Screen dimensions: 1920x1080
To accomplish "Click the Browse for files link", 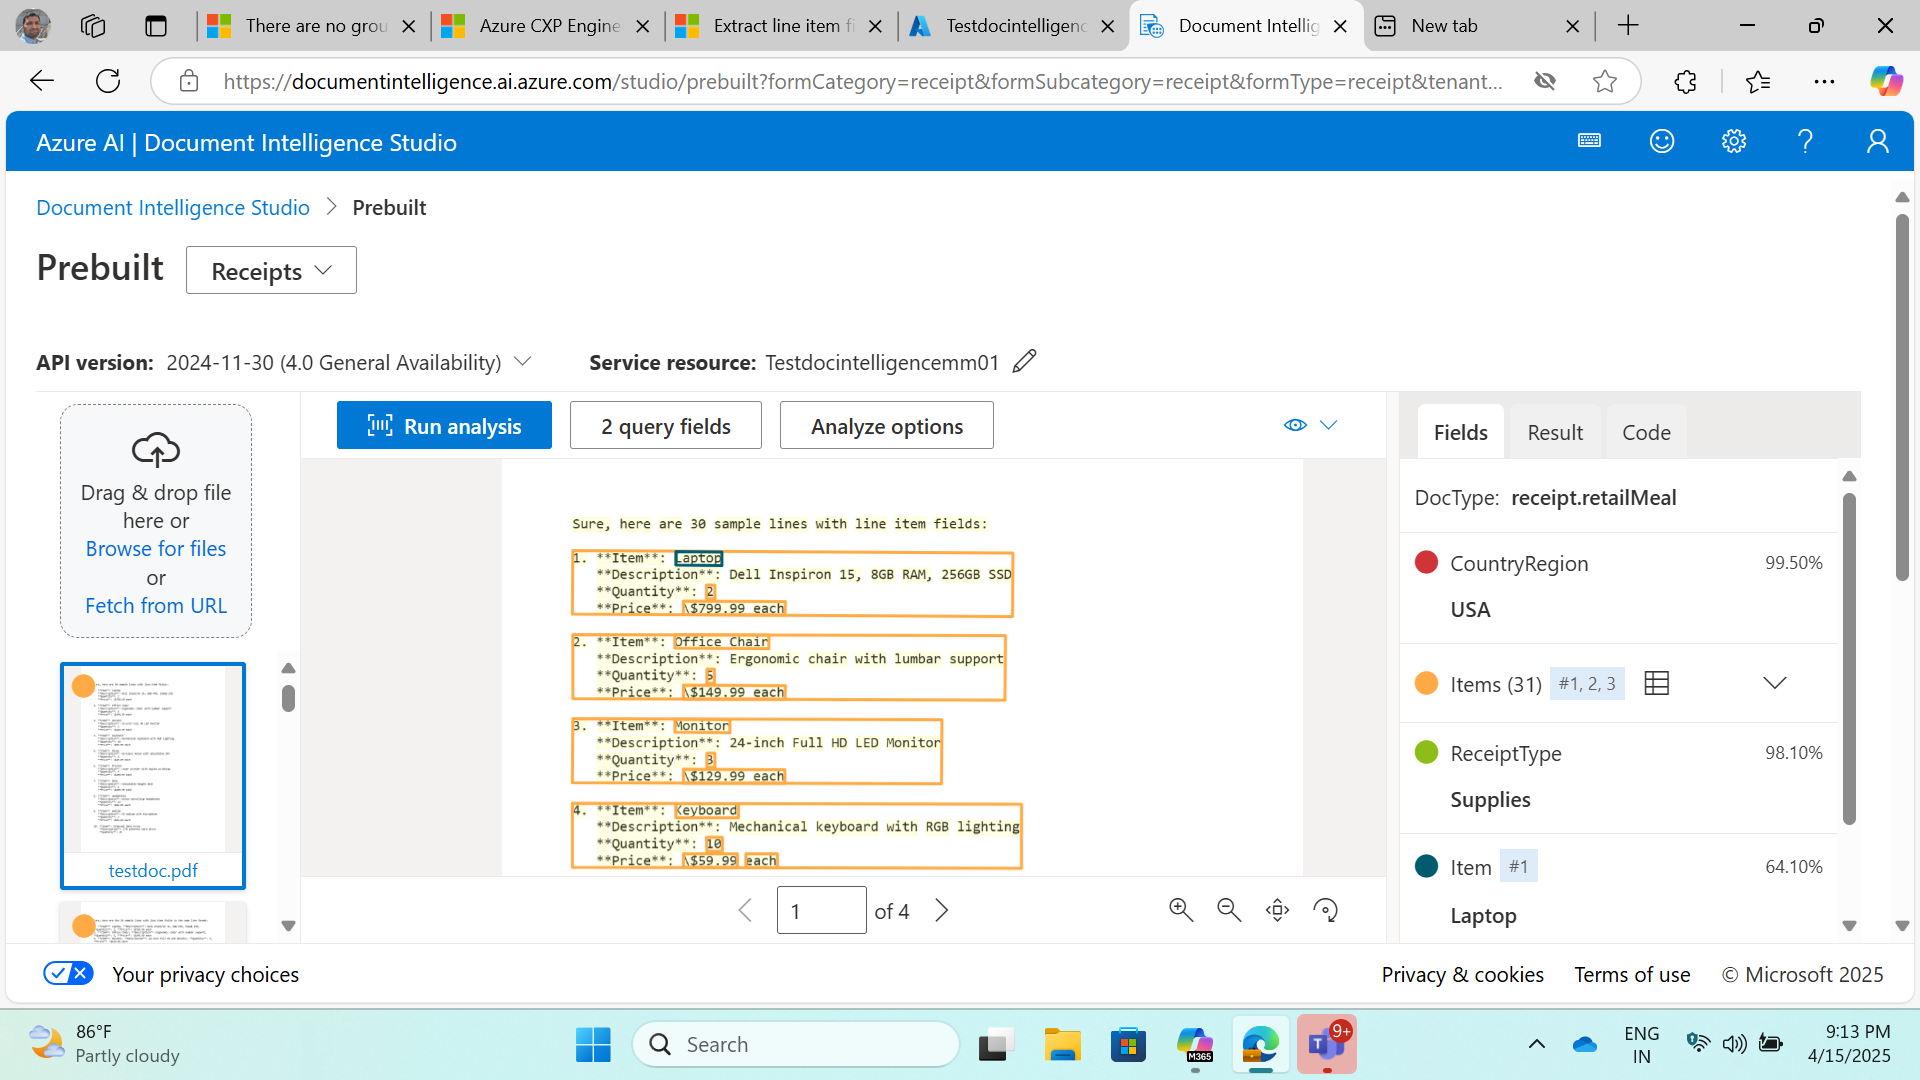I will (x=156, y=548).
